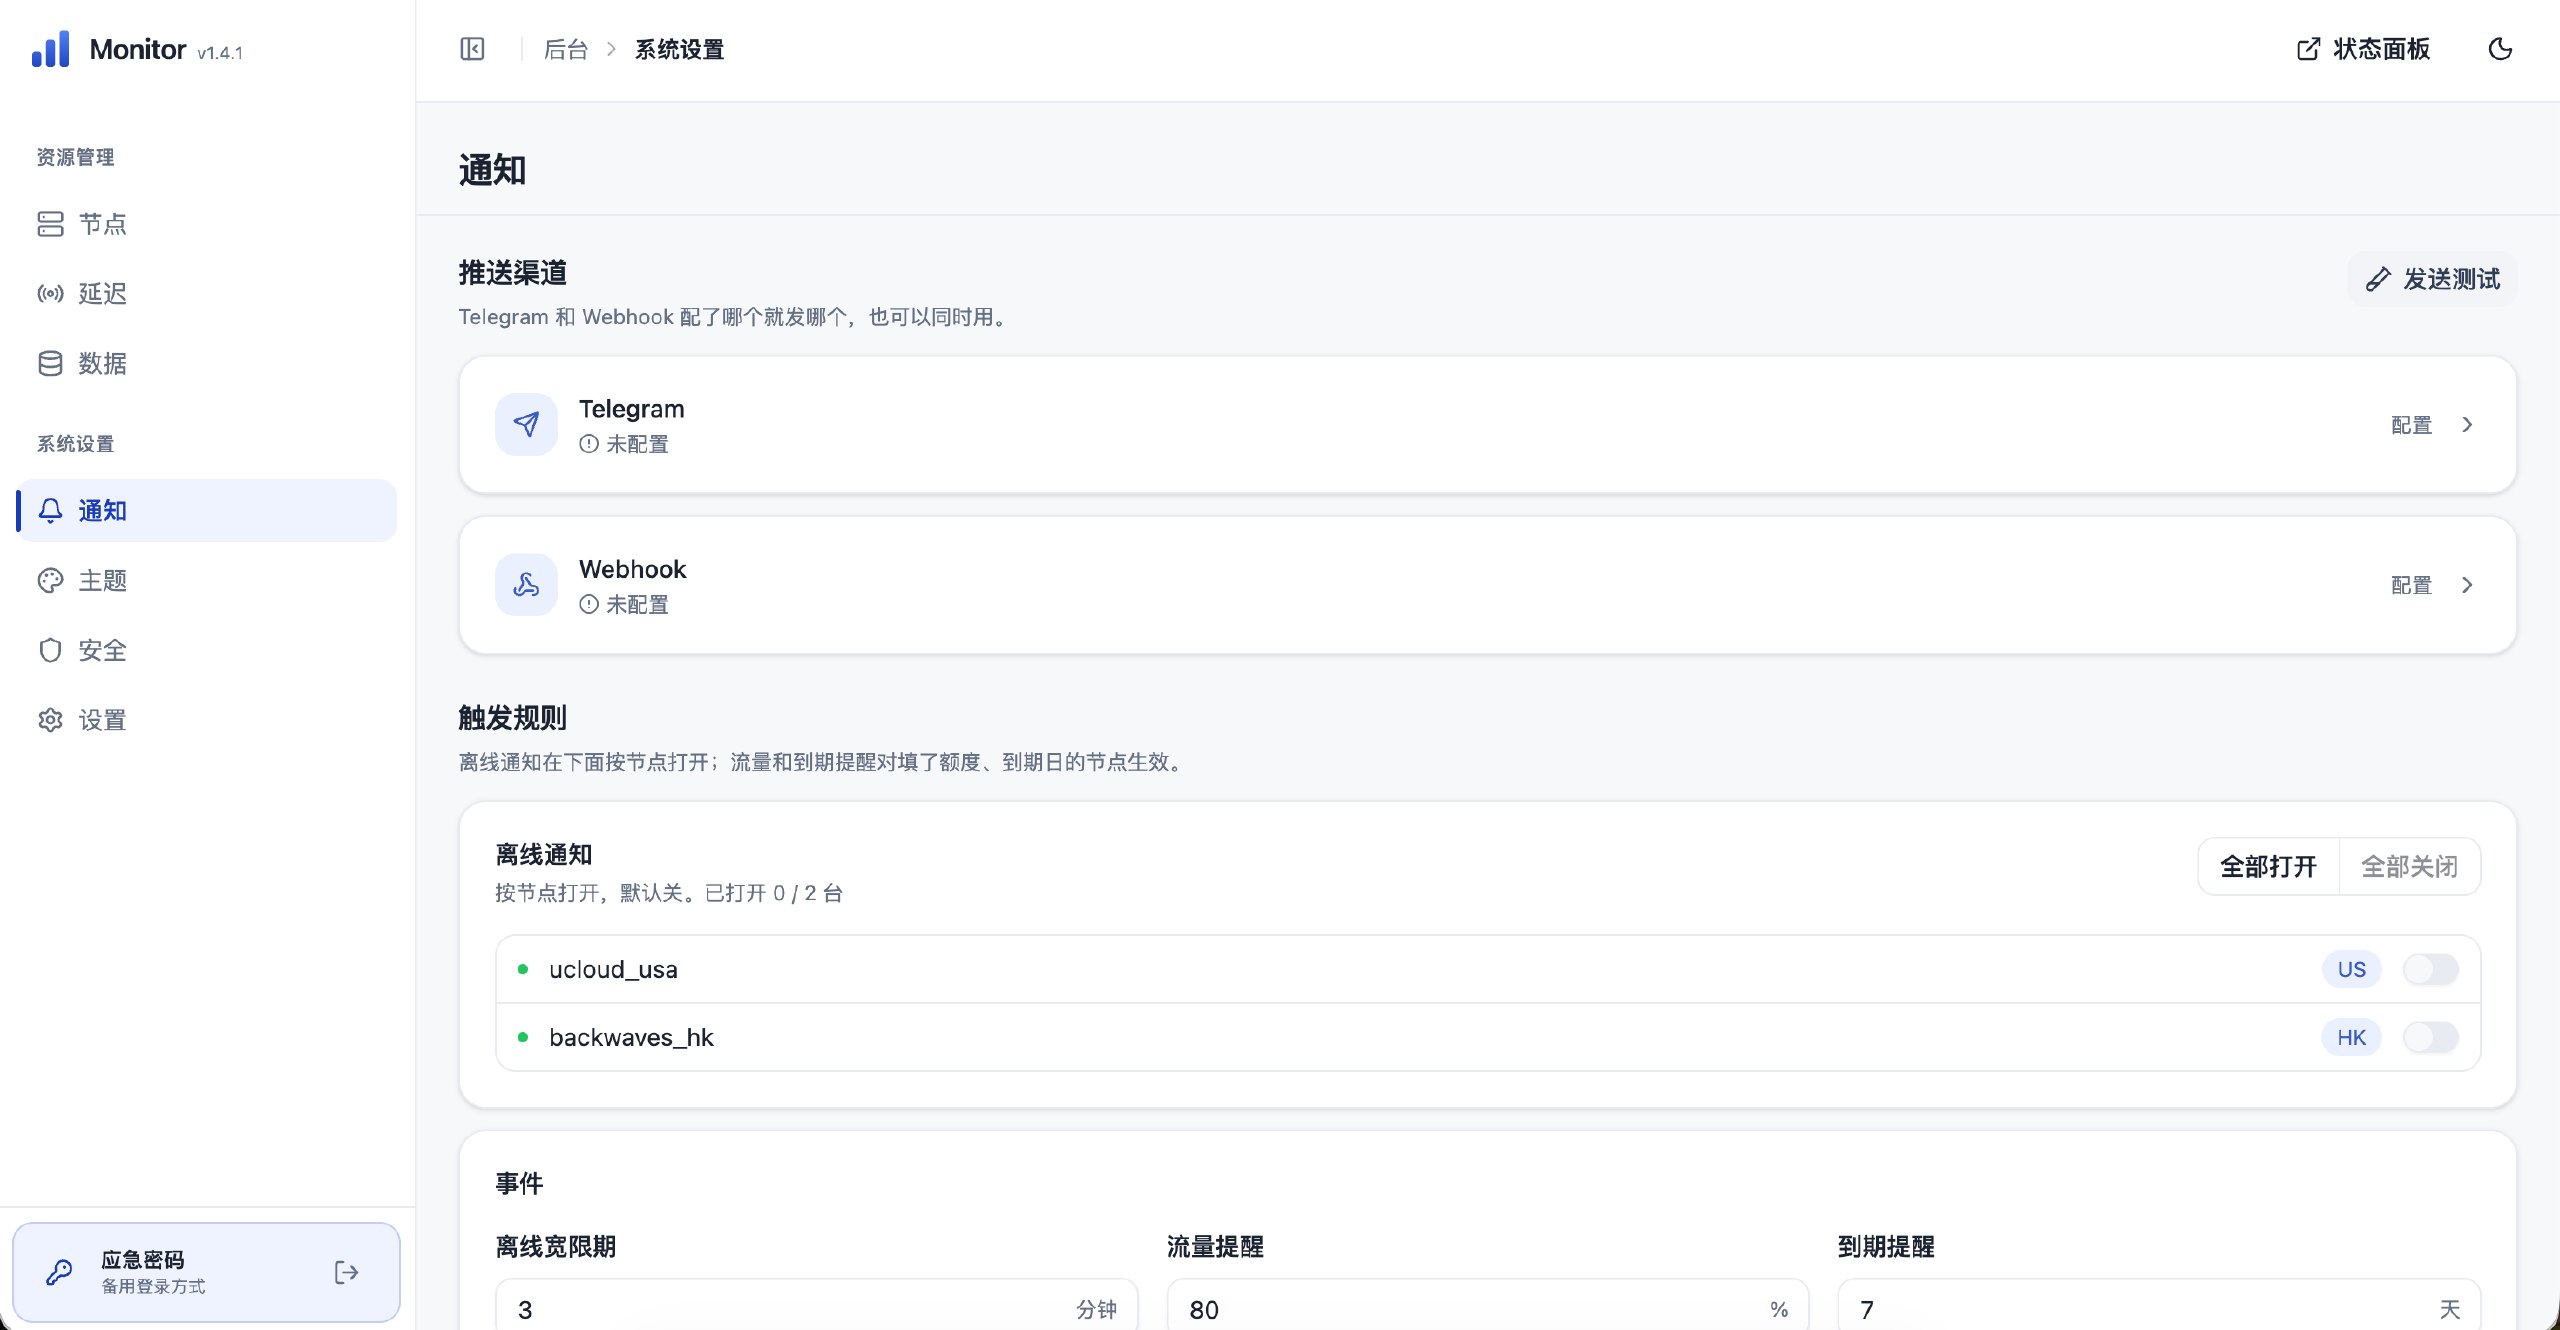
Task: Click the ucloud_usa node name
Action: (x=613, y=969)
